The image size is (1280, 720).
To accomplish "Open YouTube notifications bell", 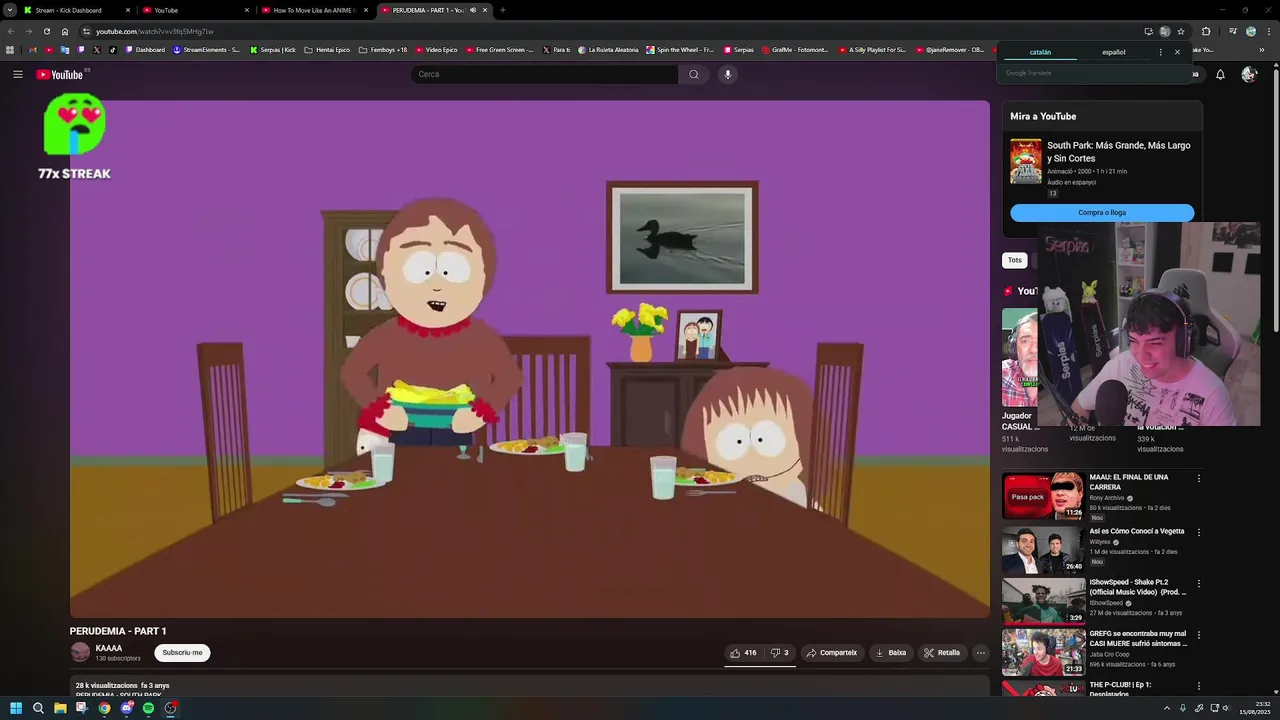I will tap(1220, 74).
